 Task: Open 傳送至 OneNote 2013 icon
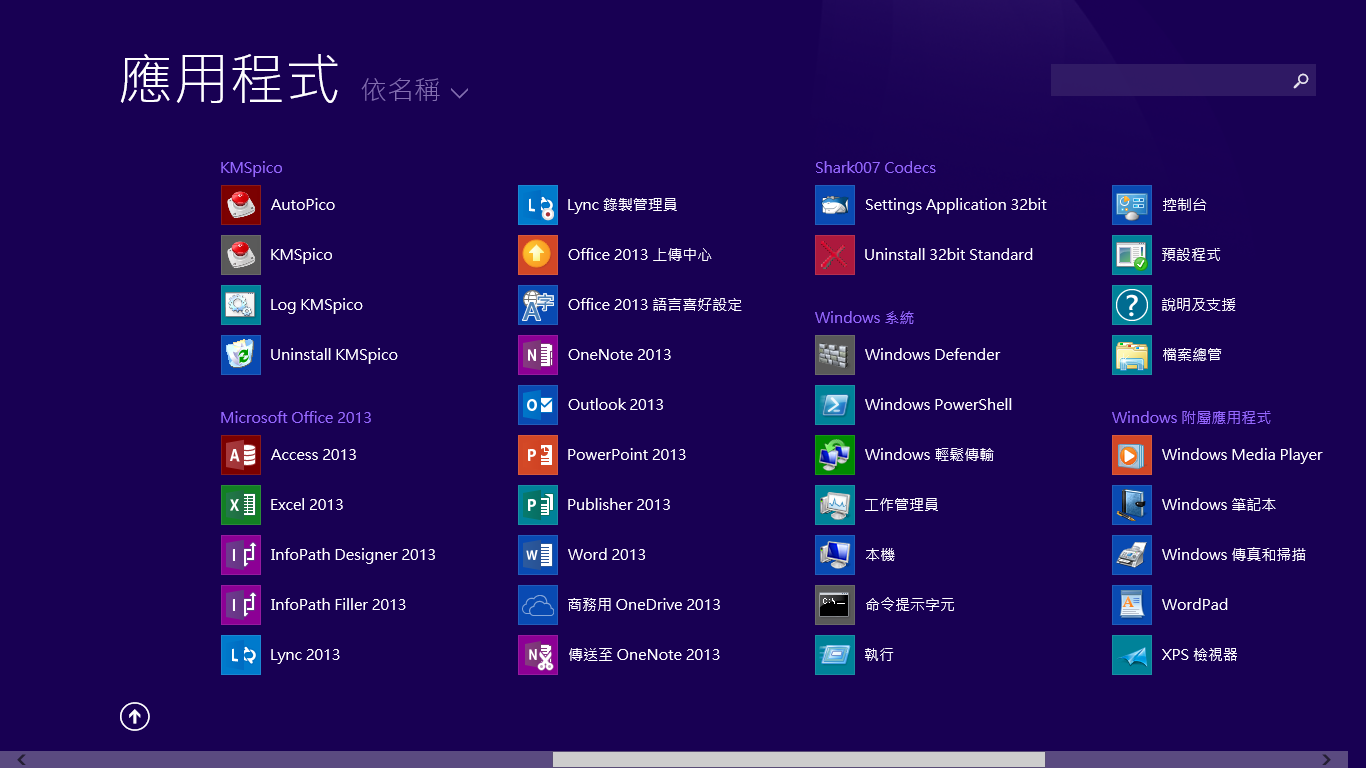(x=538, y=655)
